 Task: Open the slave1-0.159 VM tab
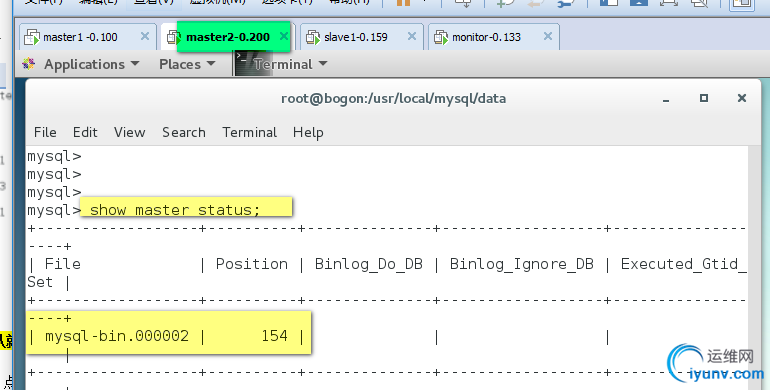pos(361,37)
